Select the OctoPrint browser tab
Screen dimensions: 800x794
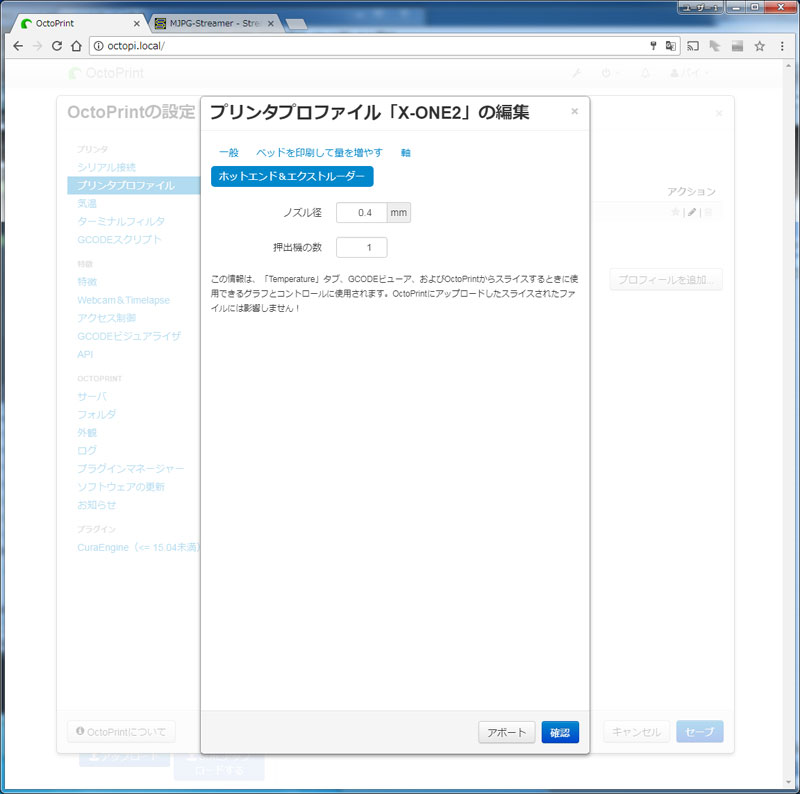(x=77, y=23)
